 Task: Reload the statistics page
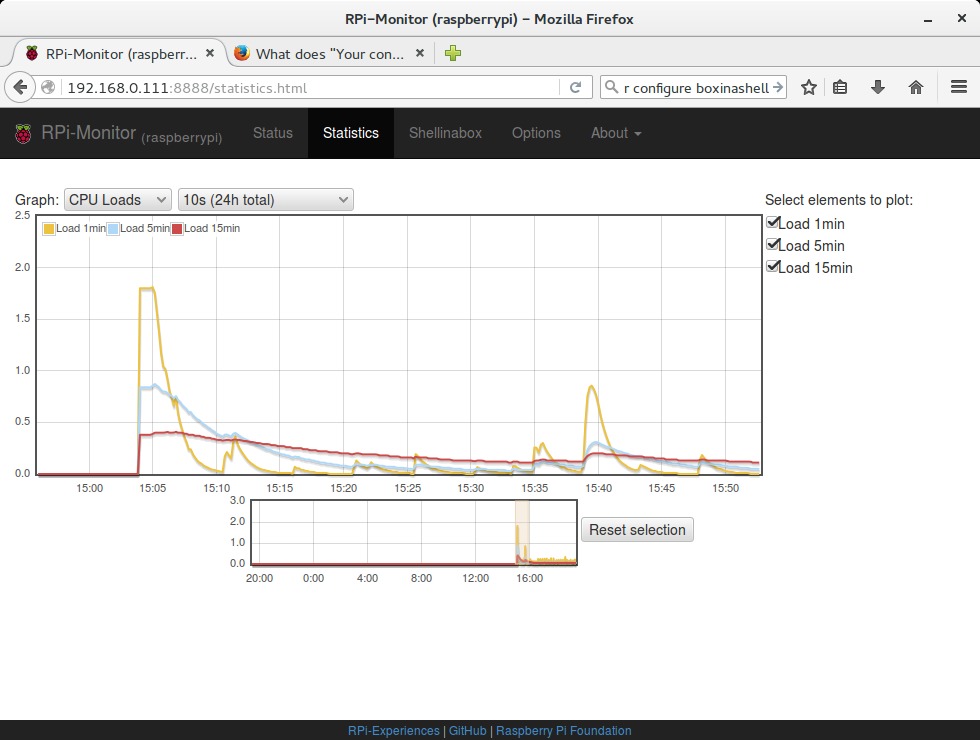(x=573, y=87)
